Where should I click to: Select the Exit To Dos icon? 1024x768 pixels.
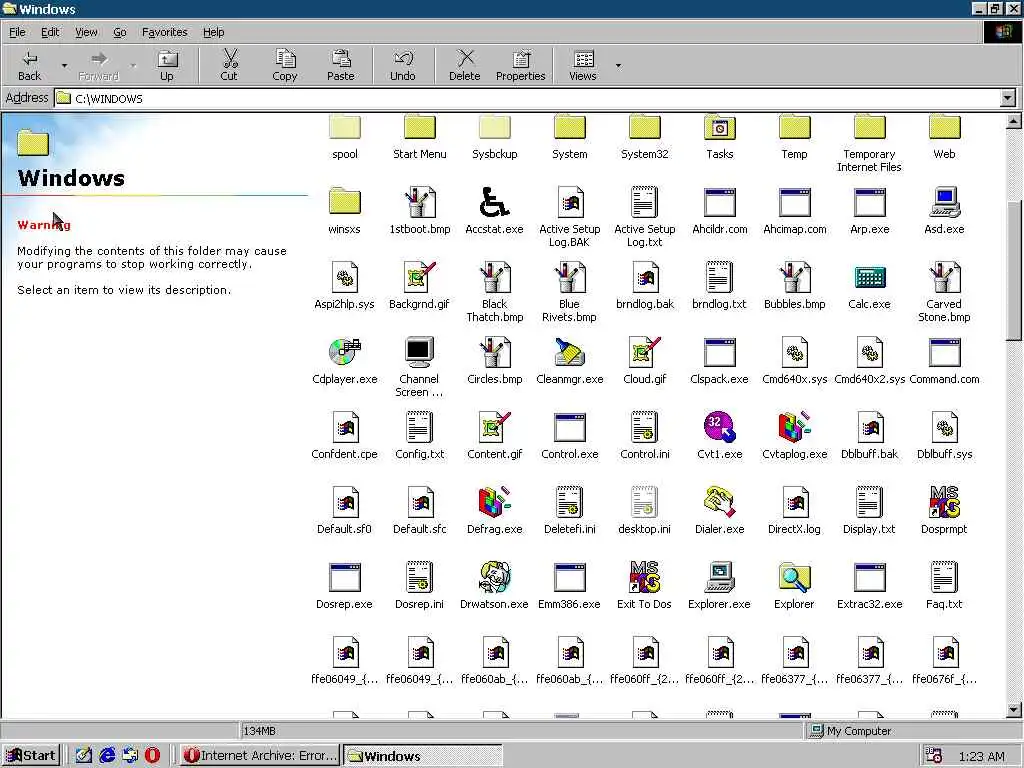[644, 577]
